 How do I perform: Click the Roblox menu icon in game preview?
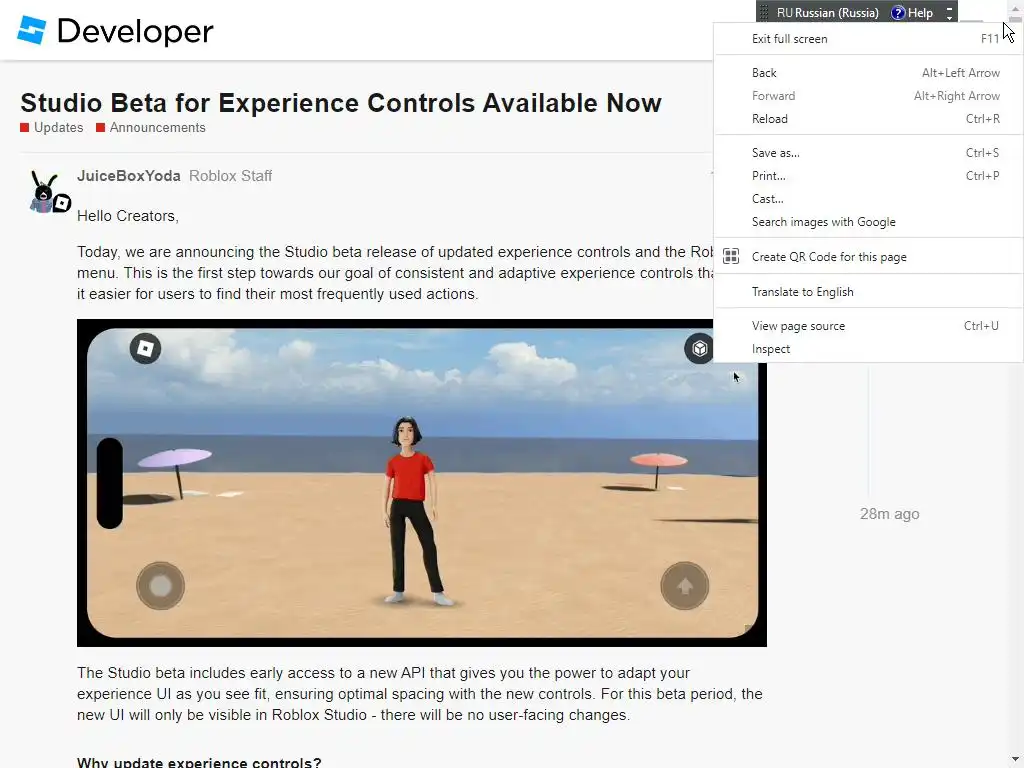(x=145, y=349)
